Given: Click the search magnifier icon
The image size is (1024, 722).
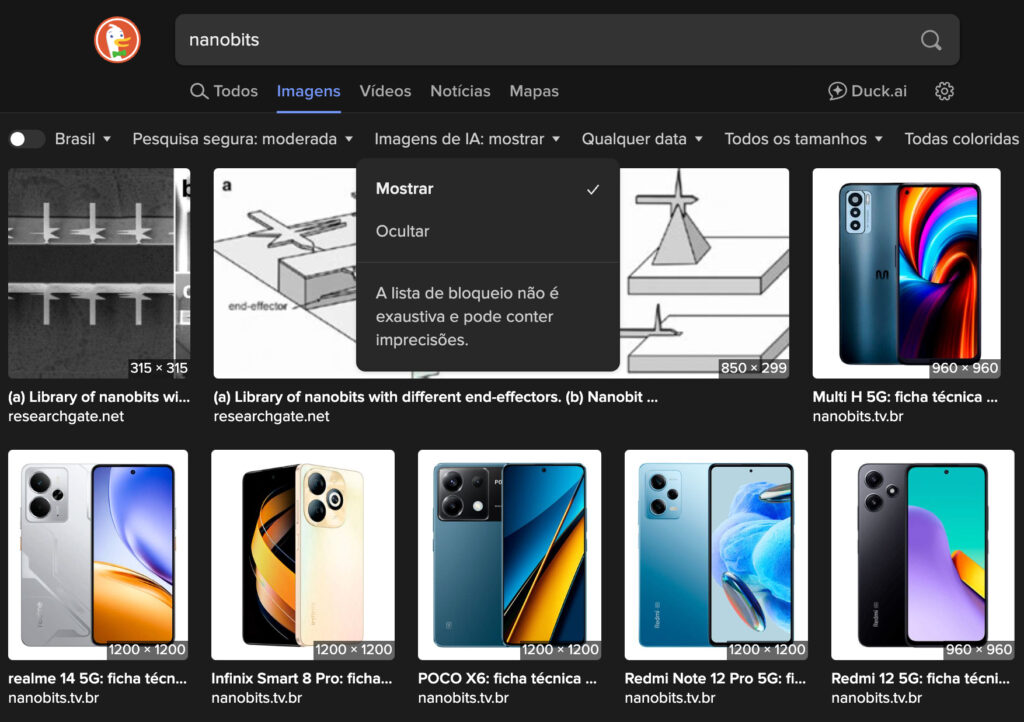Looking at the screenshot, I should pyautogui.click(x=930, y=40).
